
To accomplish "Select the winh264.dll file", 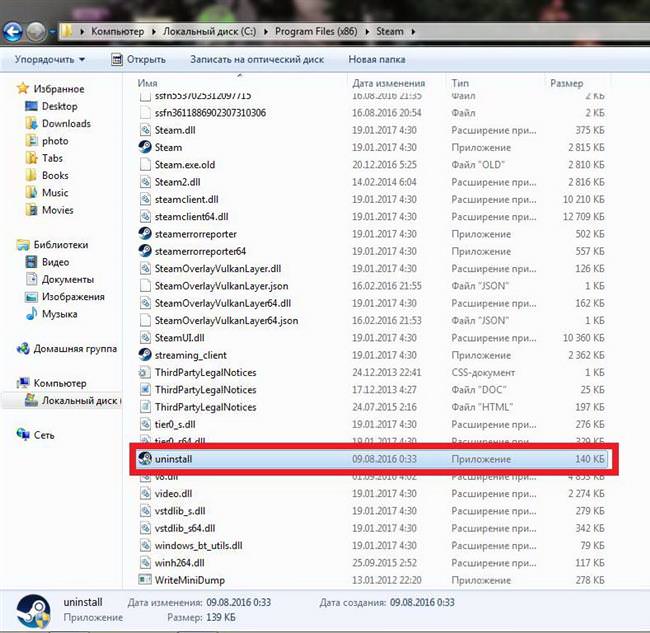I will 371,563.
